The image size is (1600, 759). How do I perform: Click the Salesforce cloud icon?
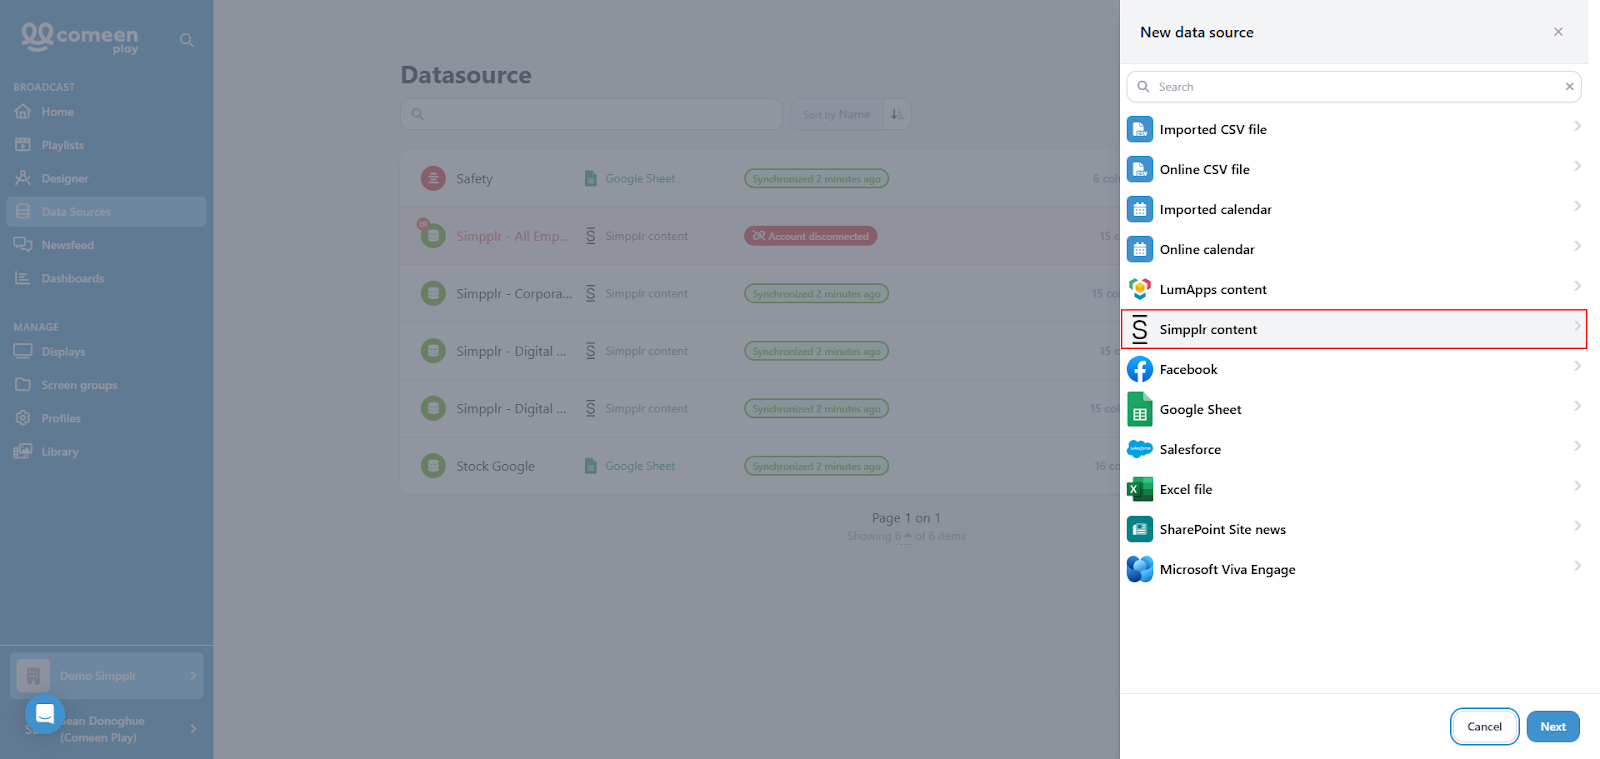[x=1140, y=449]
